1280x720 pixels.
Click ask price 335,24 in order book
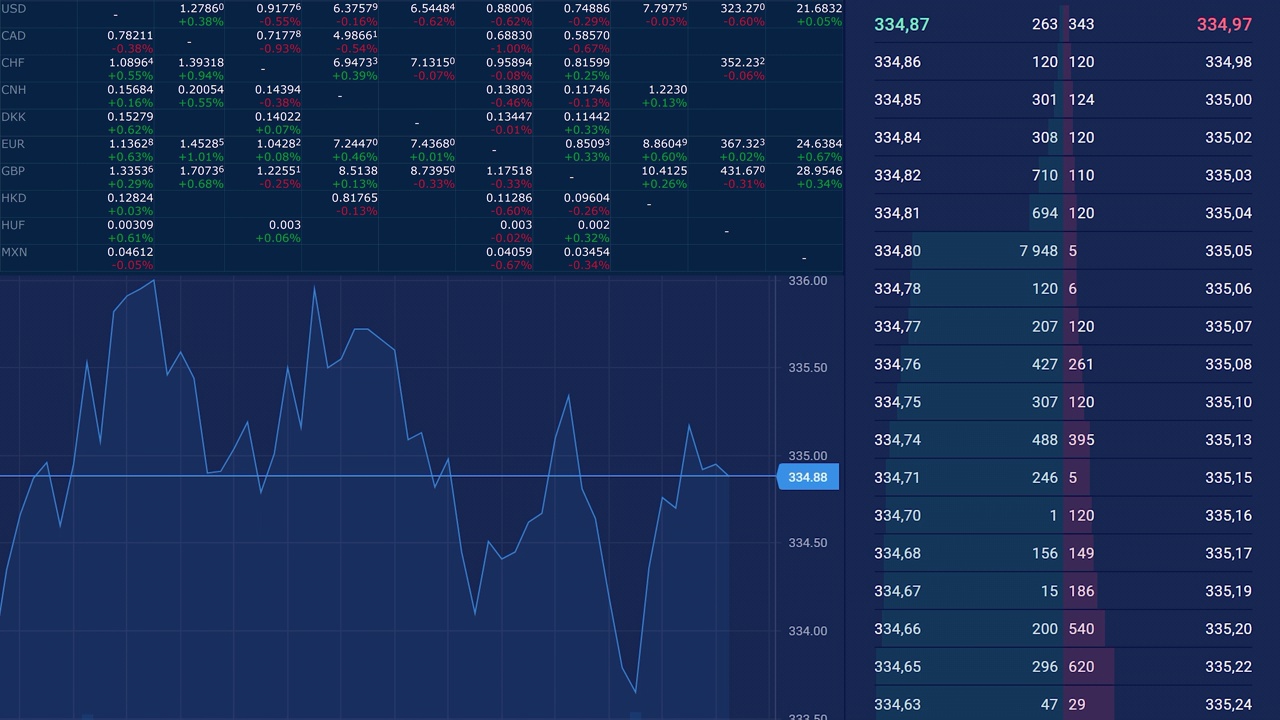1228,704
